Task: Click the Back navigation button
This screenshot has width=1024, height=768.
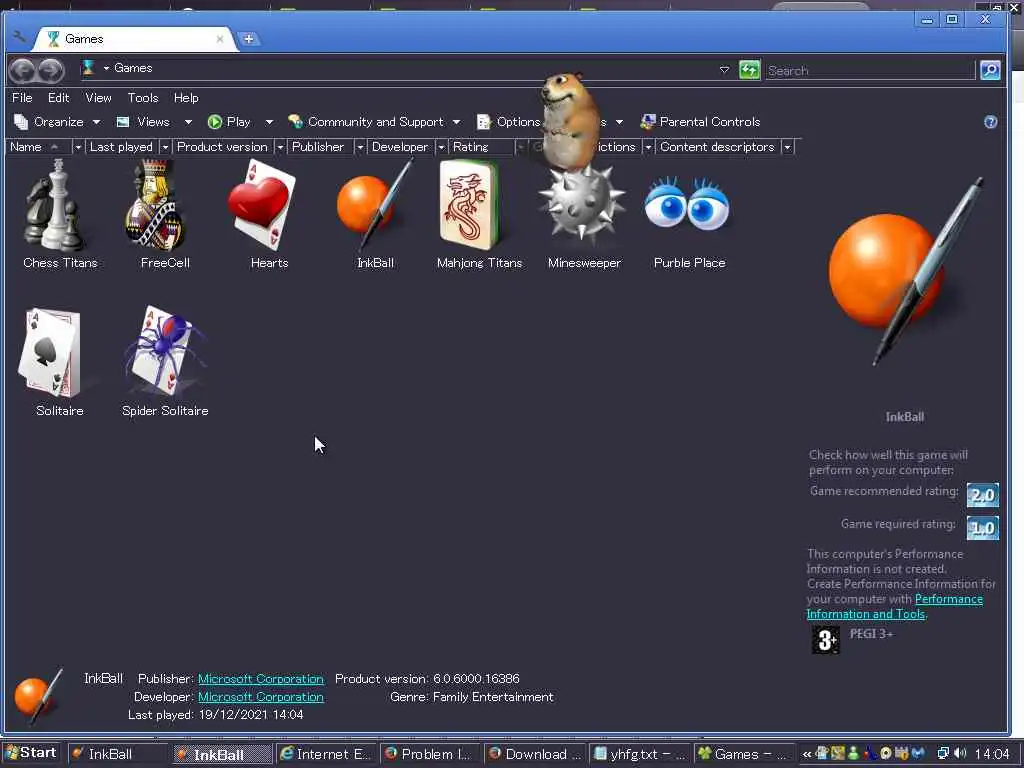Action: 22,69
